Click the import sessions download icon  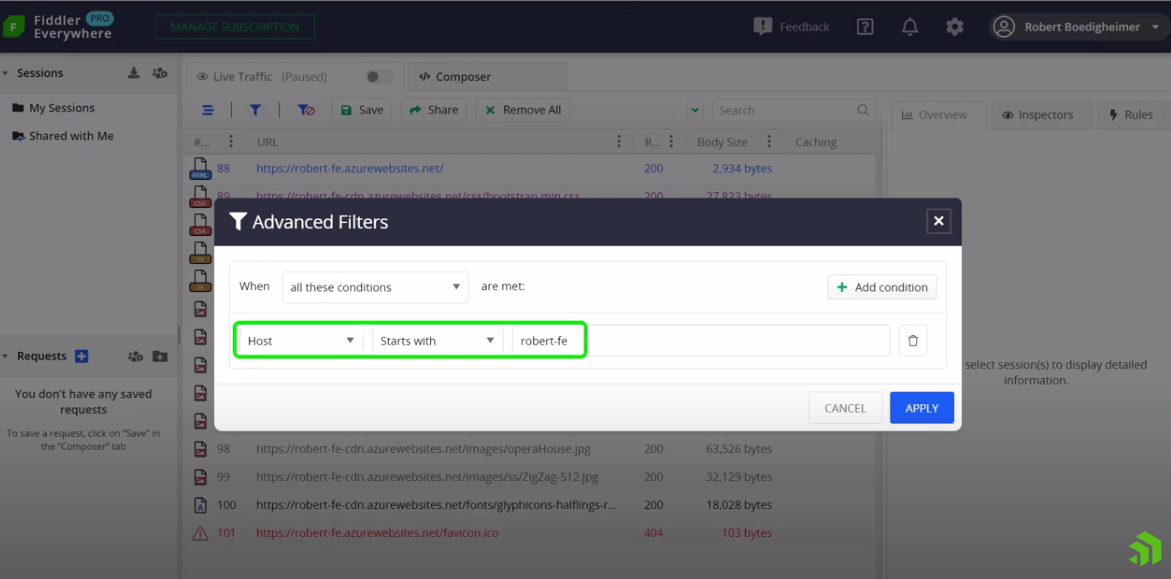(134, 72)
